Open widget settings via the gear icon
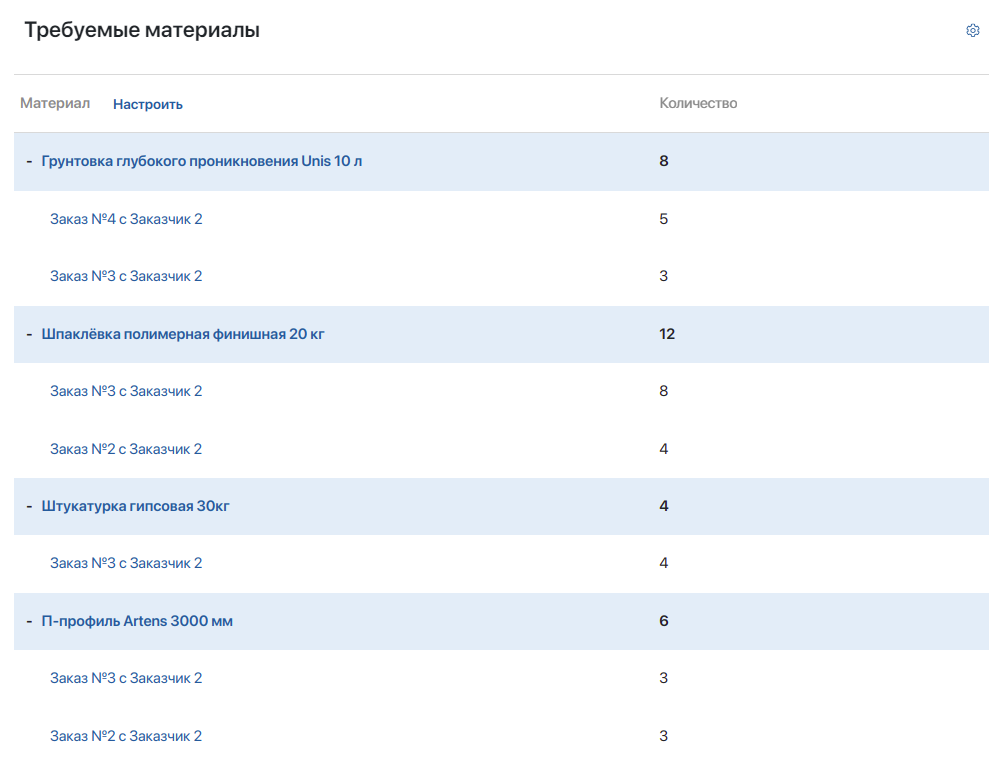 972,31
